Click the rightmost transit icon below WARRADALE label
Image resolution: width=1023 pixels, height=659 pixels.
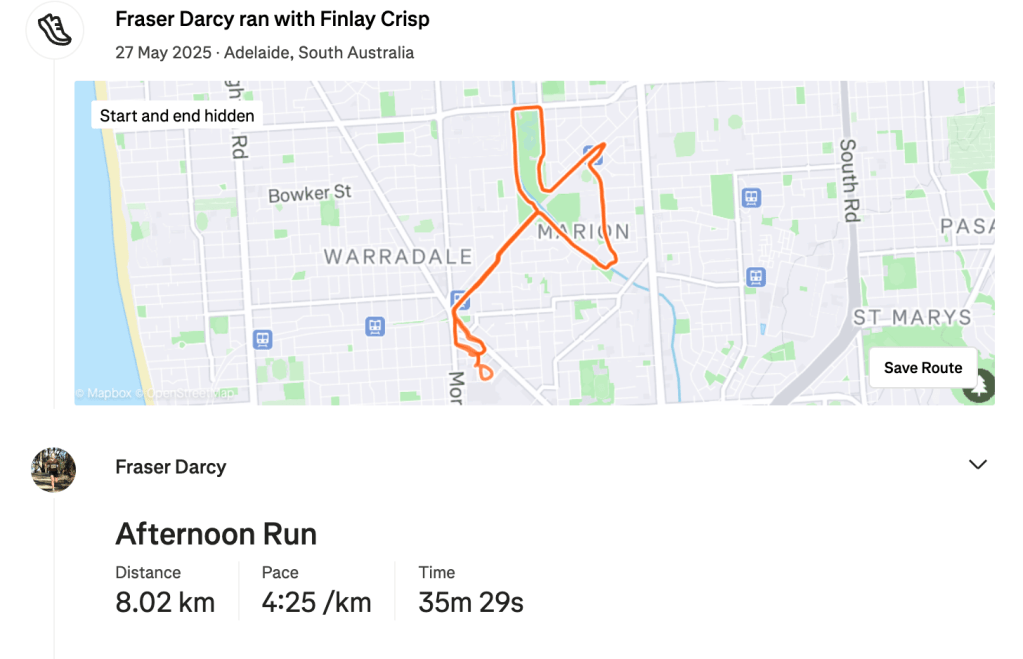pyautogui.click(x=459, y=300)
